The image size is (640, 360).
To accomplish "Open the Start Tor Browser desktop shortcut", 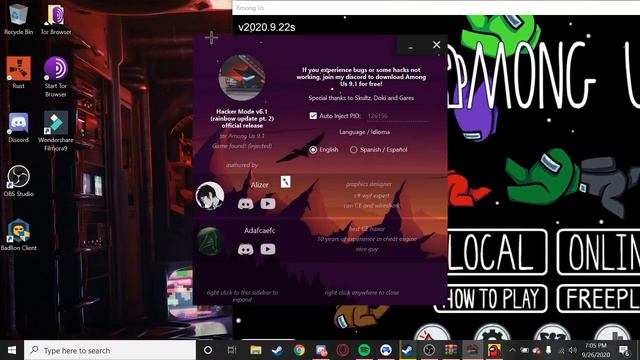I will click(x=56, y=76).
